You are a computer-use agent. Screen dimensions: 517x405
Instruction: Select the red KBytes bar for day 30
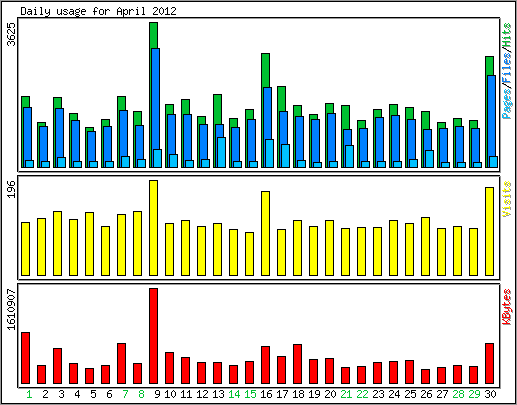(489, 363)
